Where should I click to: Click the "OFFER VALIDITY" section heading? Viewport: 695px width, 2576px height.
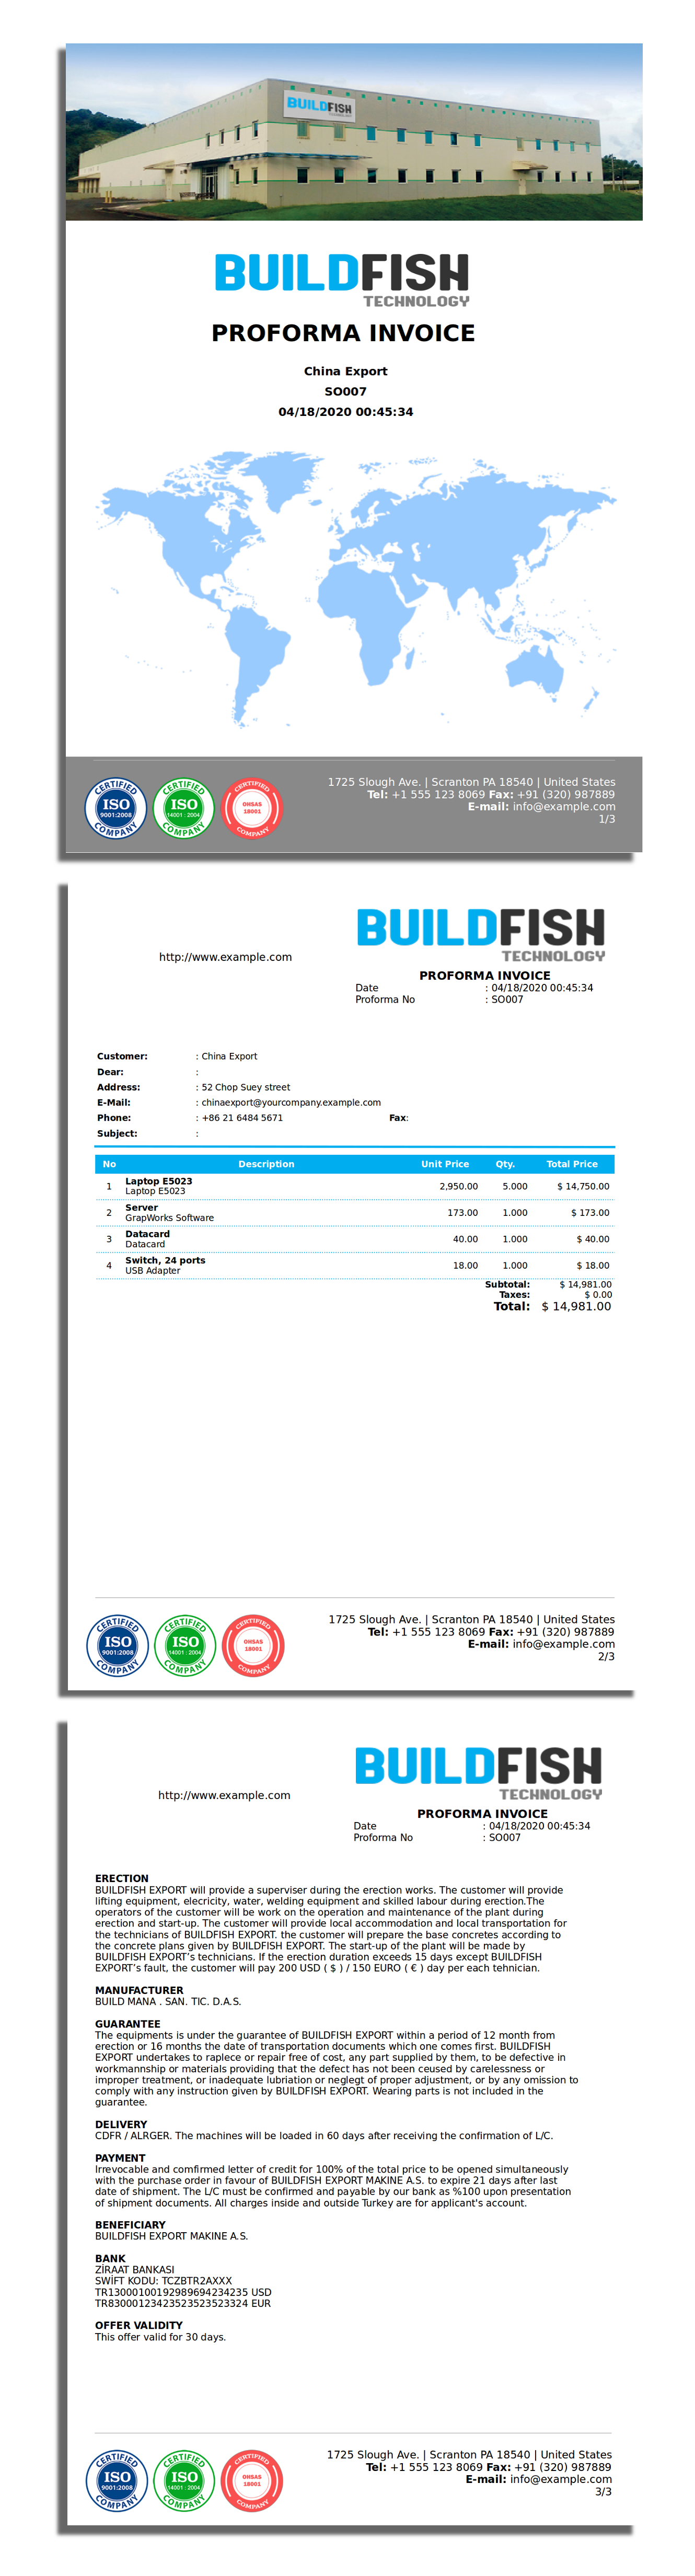click(x=139, y=2326)
